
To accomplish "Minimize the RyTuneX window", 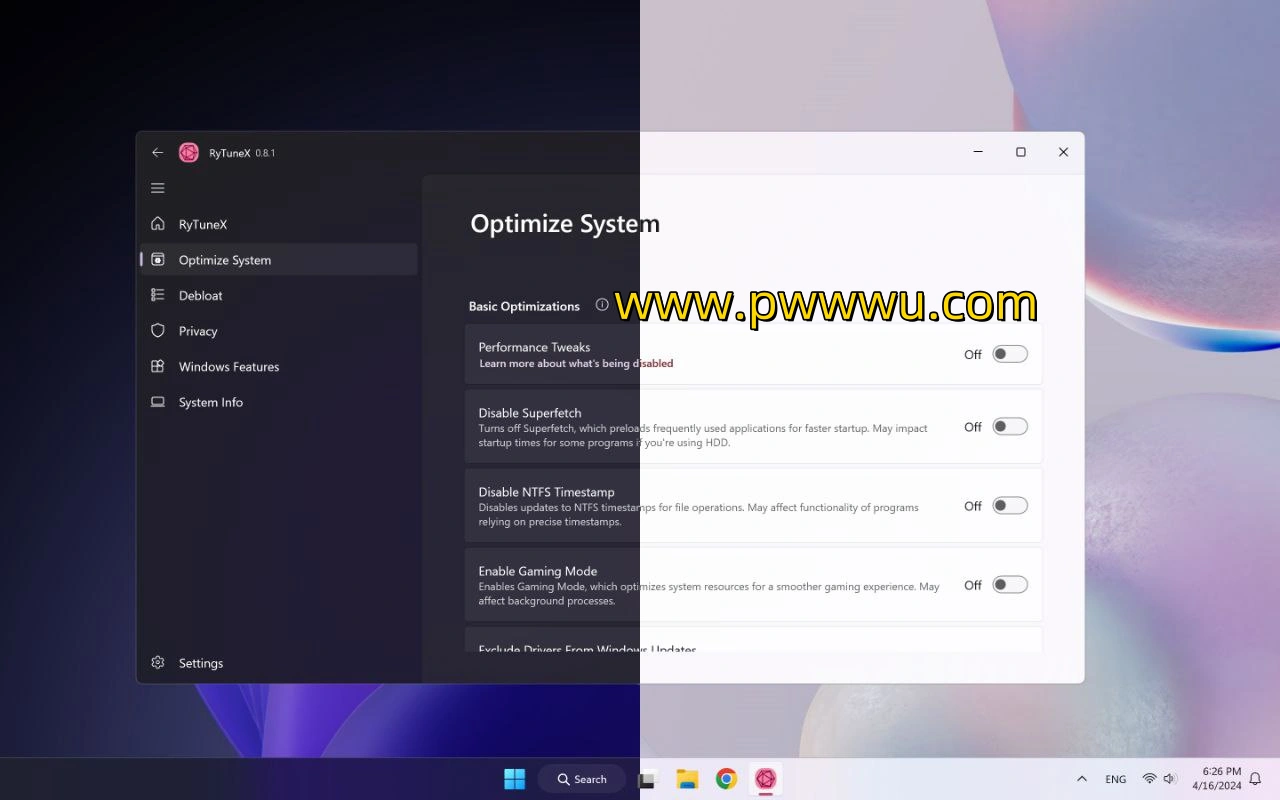I will click(978, 152).
